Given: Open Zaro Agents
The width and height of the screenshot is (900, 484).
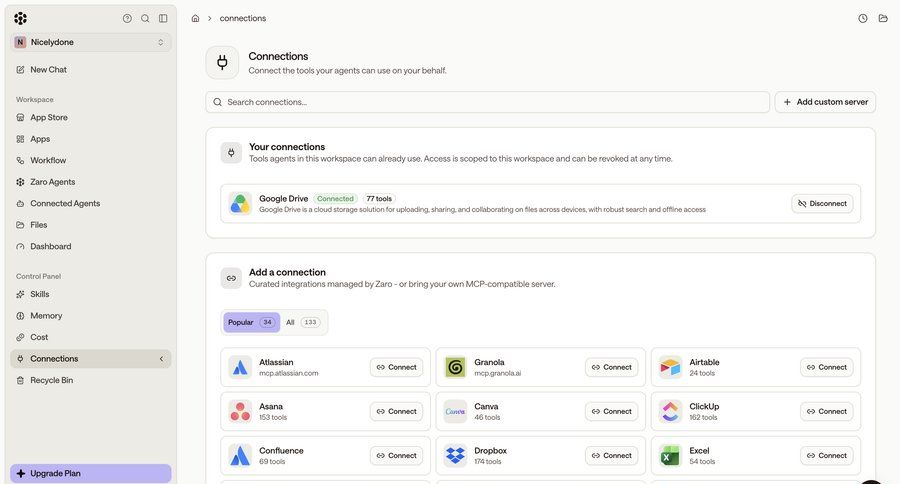Looking at the screenshot, I should [x=91, y=182].
